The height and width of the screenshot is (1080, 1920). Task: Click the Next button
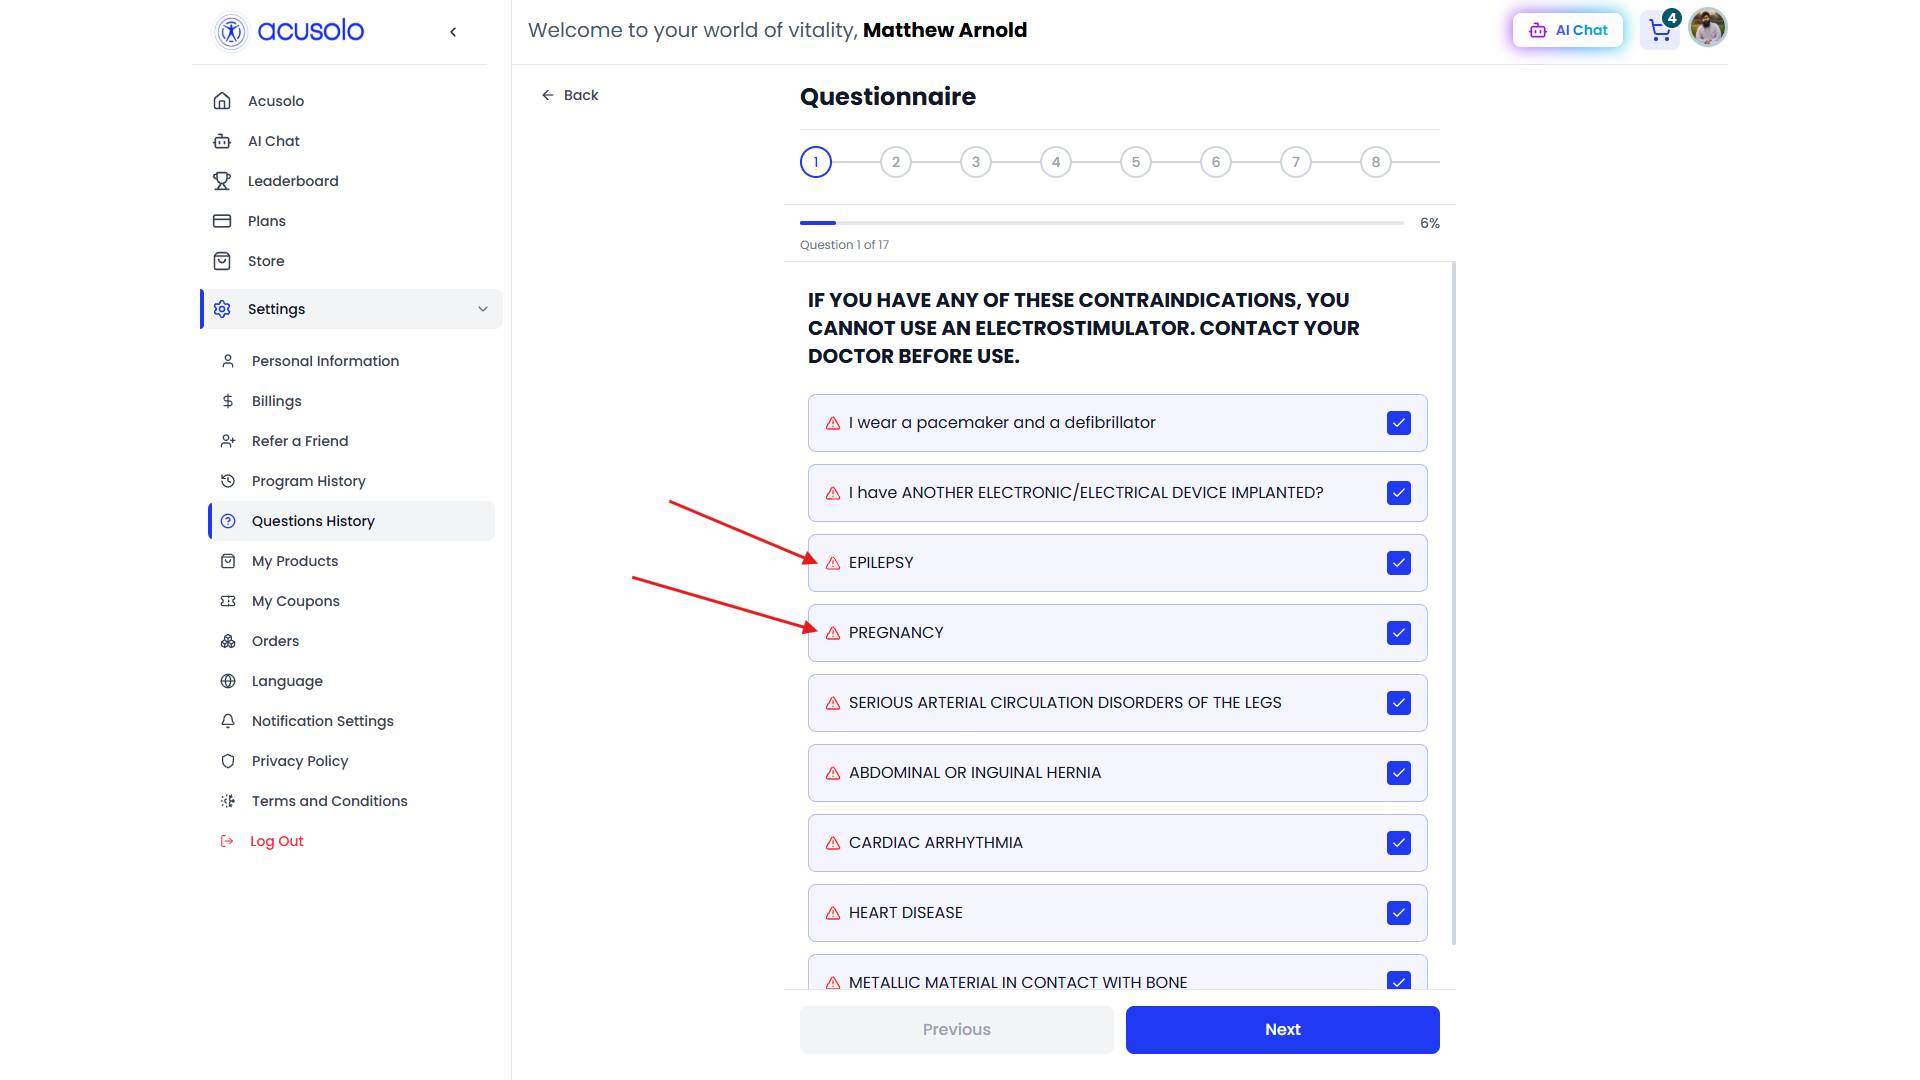click(1283, 1030)
